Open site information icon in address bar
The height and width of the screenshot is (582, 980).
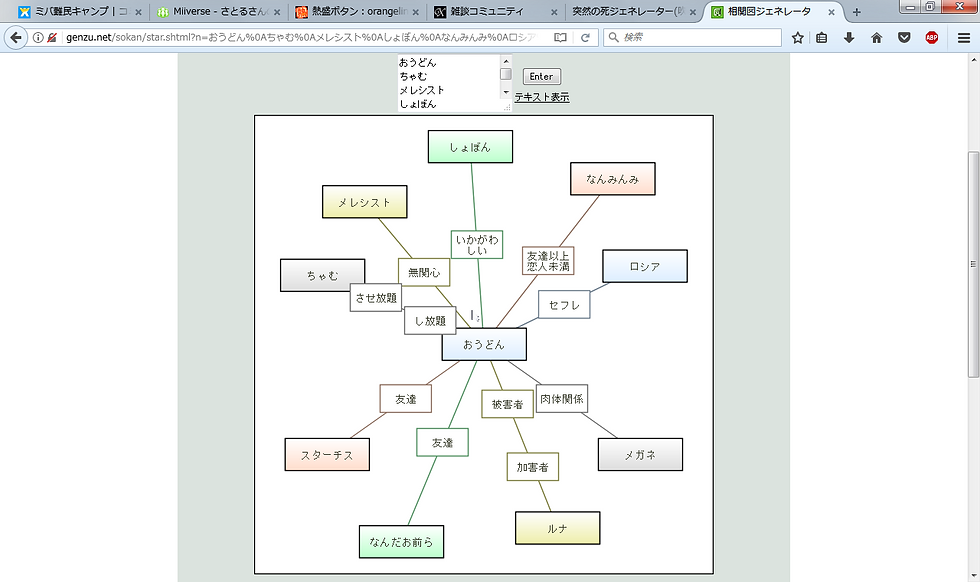38,38
